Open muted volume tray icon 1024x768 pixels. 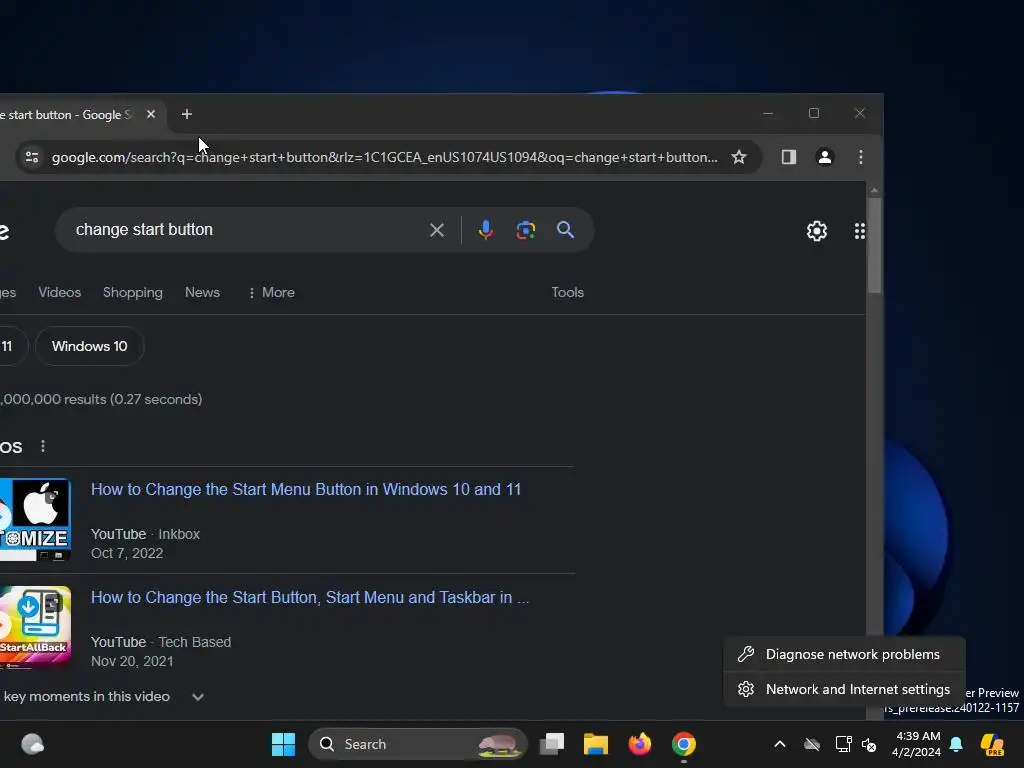click(869, 744)
